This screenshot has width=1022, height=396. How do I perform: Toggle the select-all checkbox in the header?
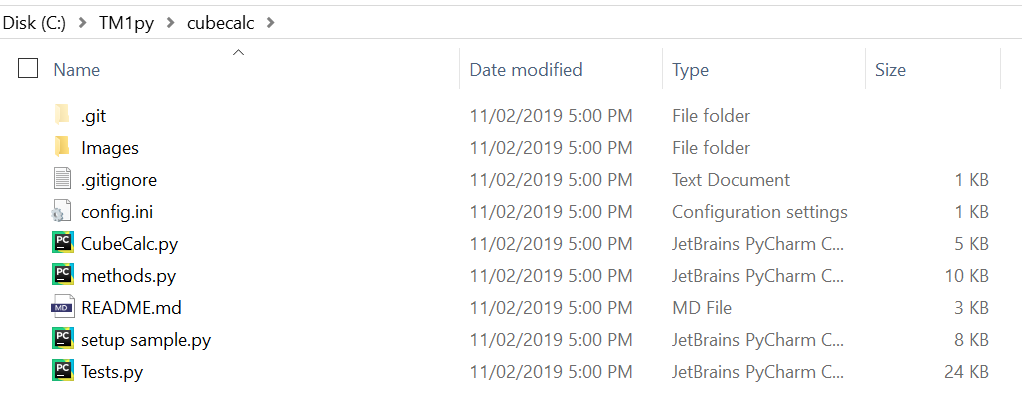pyautogui.click(x=28, y=68)
